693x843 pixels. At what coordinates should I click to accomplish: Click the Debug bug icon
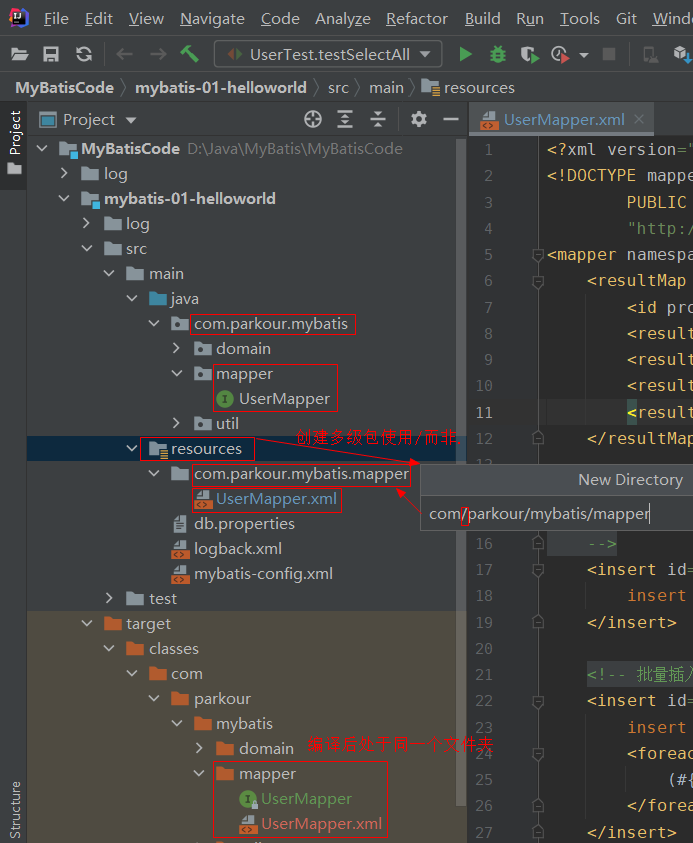498,54
